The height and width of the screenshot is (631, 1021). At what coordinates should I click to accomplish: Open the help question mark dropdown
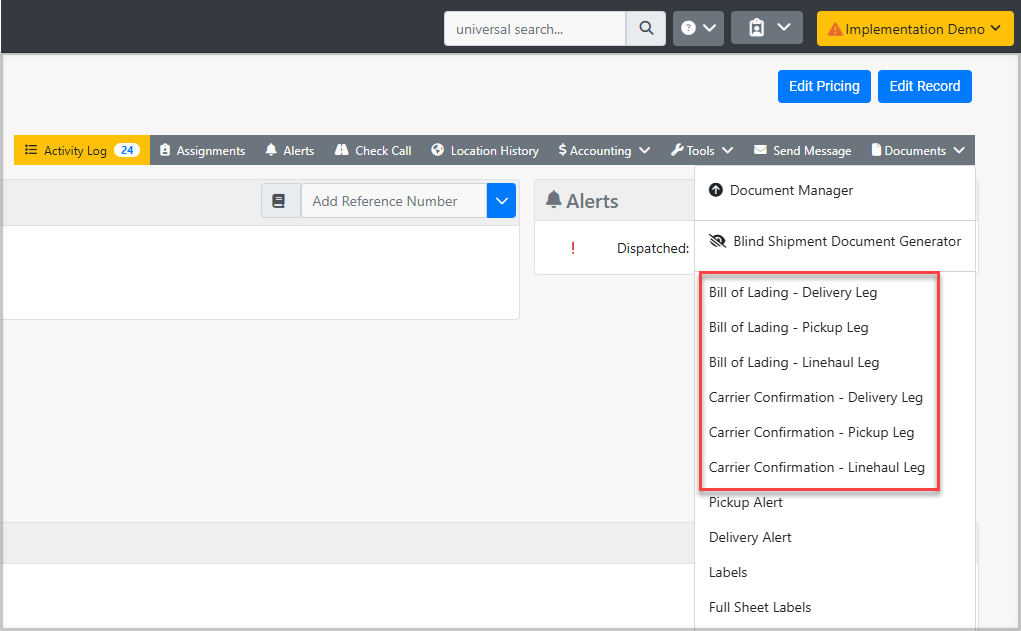698,29
